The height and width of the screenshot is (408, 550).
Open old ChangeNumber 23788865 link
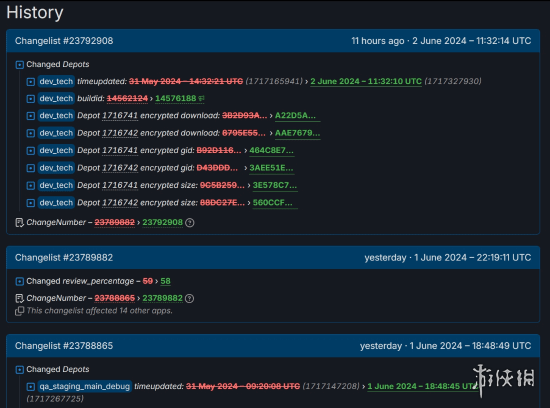point(114,298)
